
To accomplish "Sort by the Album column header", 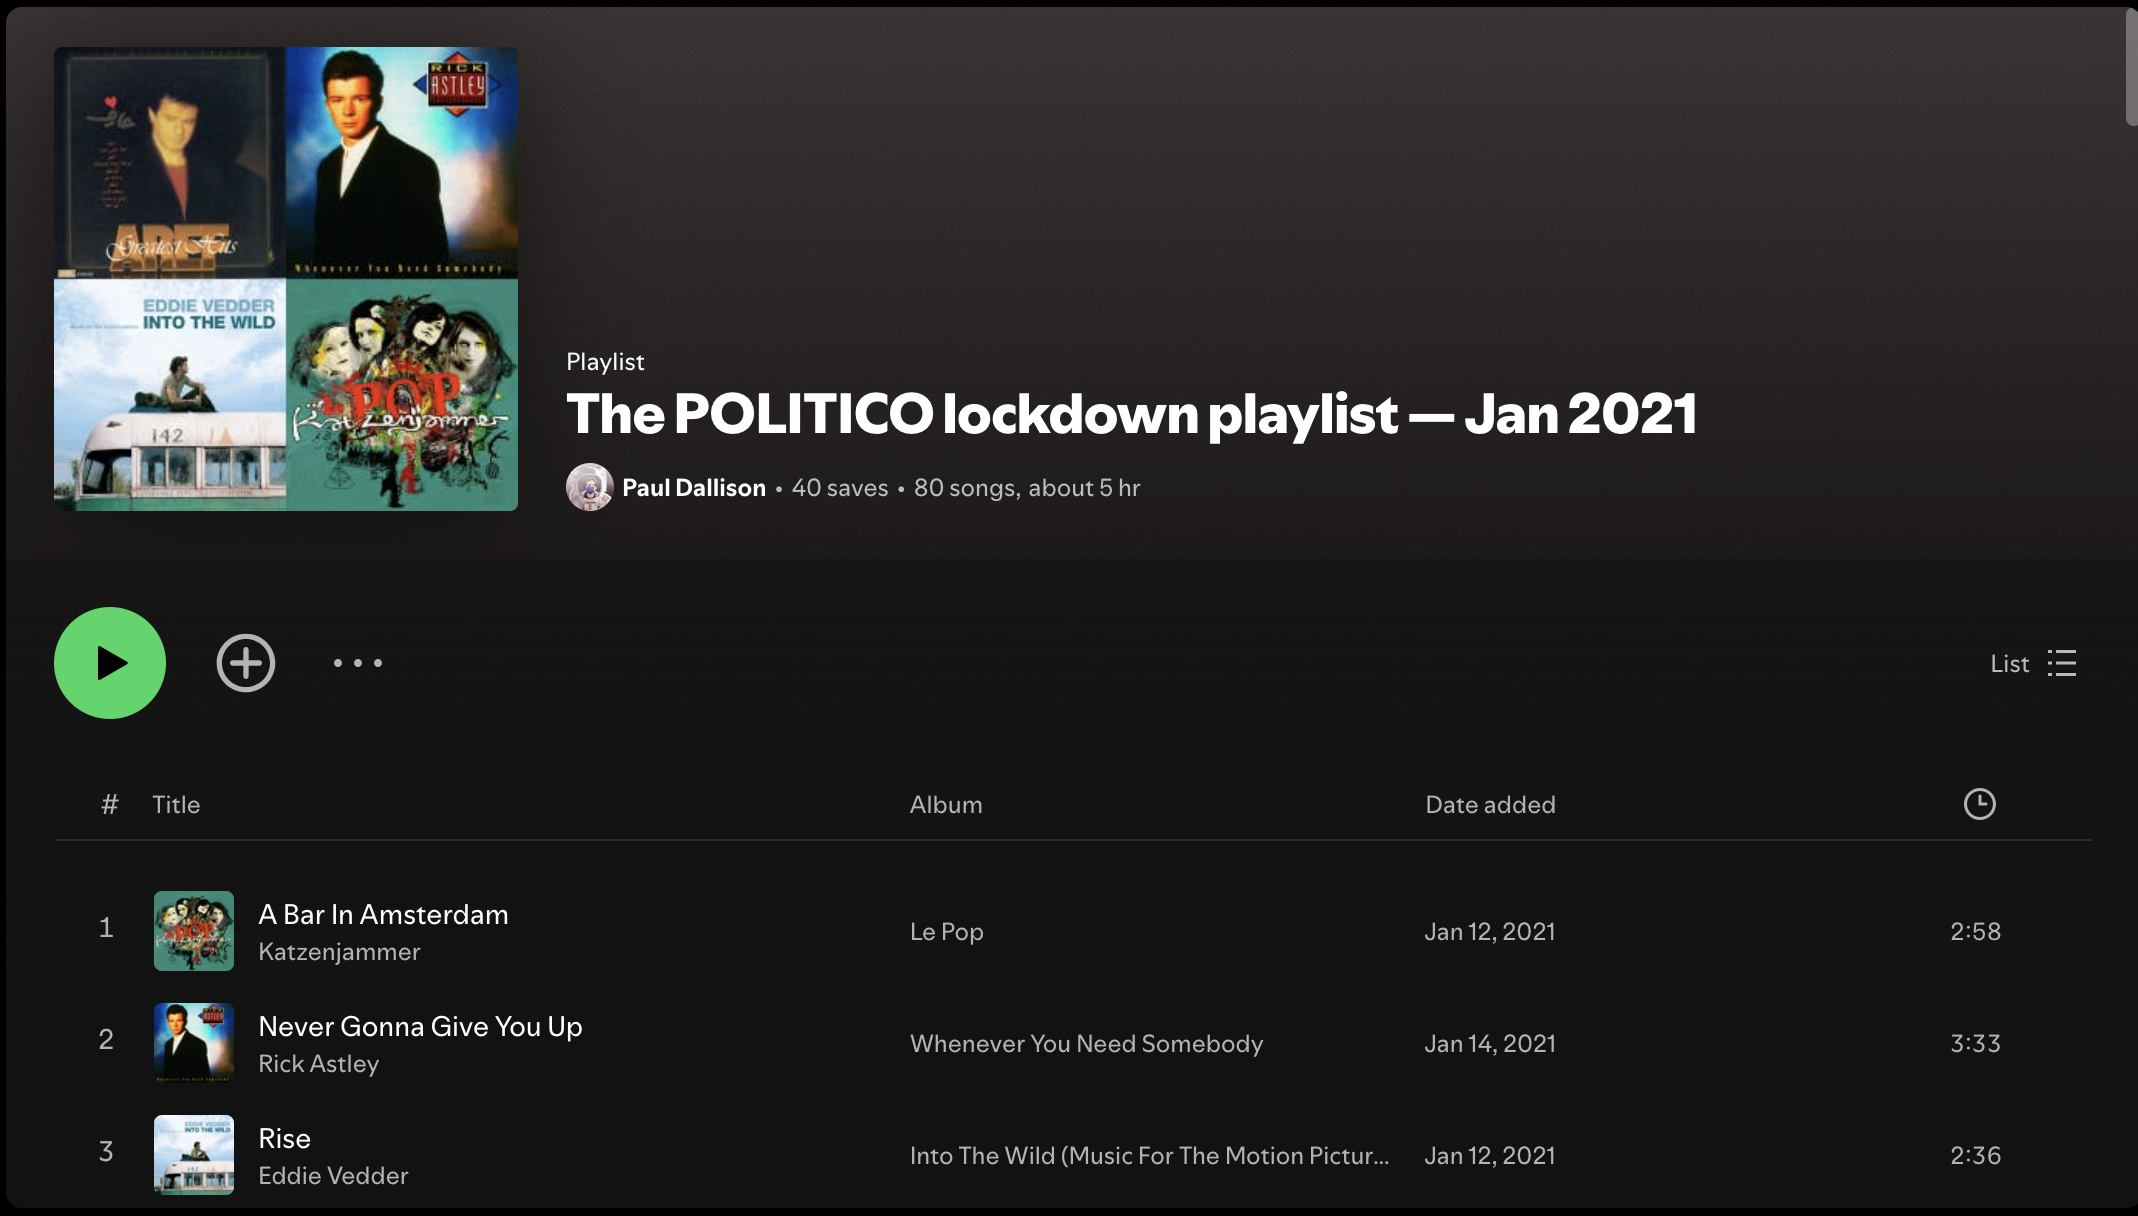I will (946, 804).
